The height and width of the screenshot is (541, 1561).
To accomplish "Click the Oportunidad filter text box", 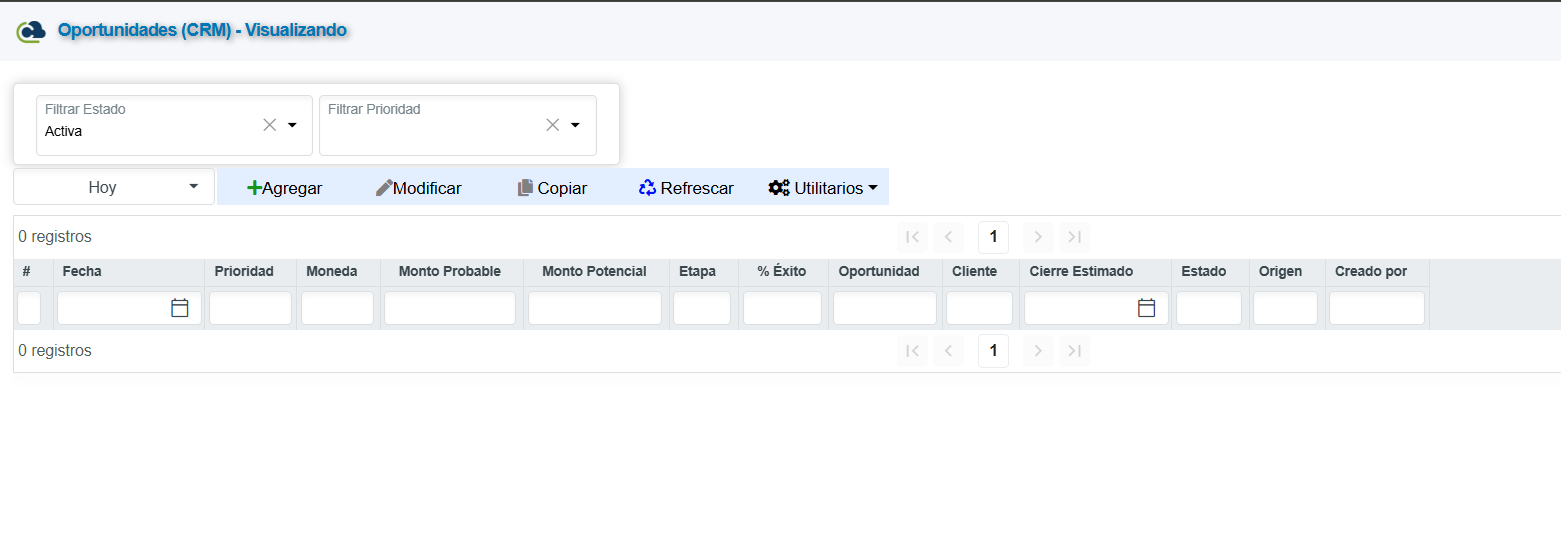I will click(884, 308).
